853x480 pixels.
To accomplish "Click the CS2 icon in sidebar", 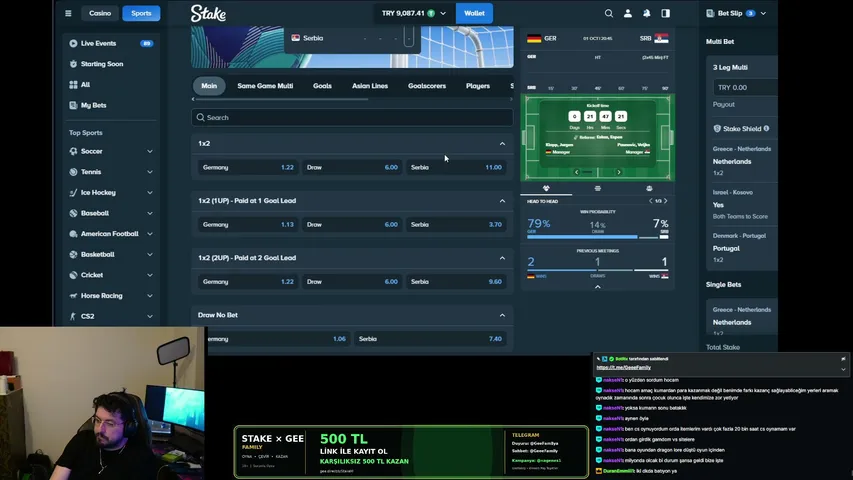I will [x=73, y=316].
